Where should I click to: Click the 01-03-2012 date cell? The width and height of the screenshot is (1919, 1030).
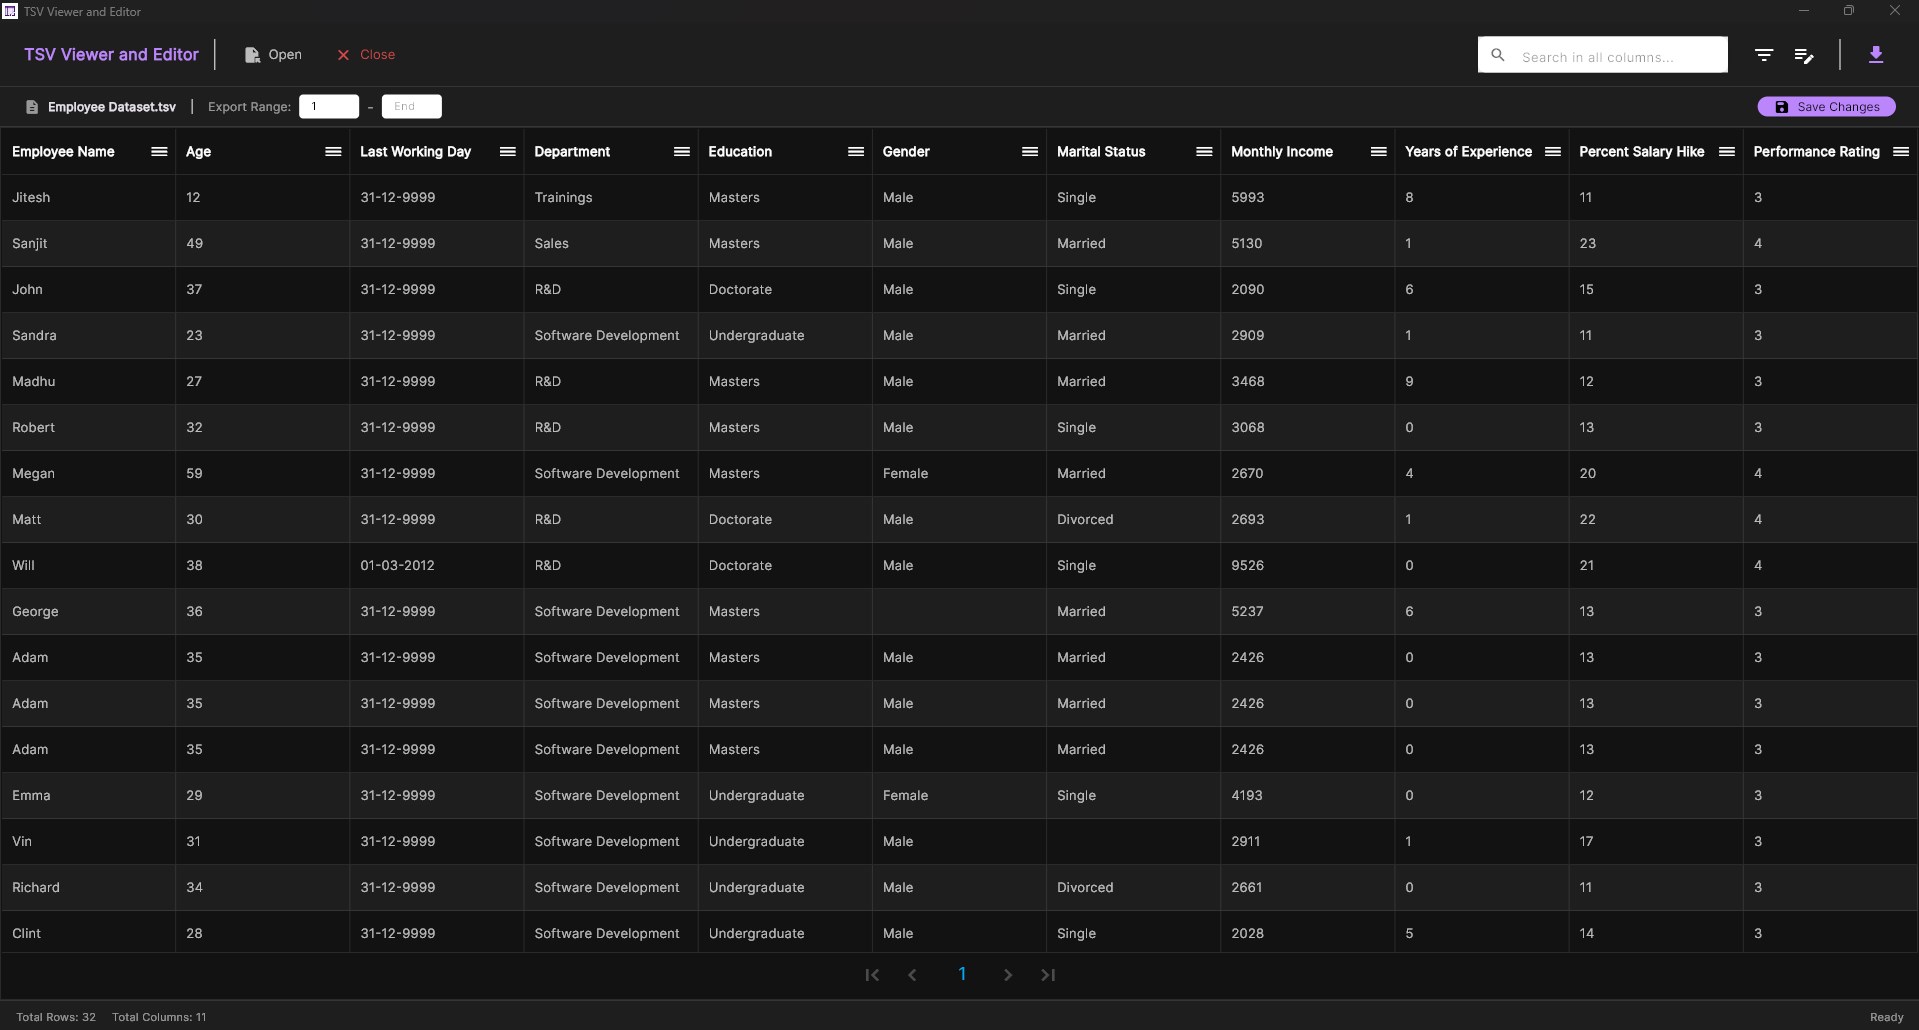[437, 566]
